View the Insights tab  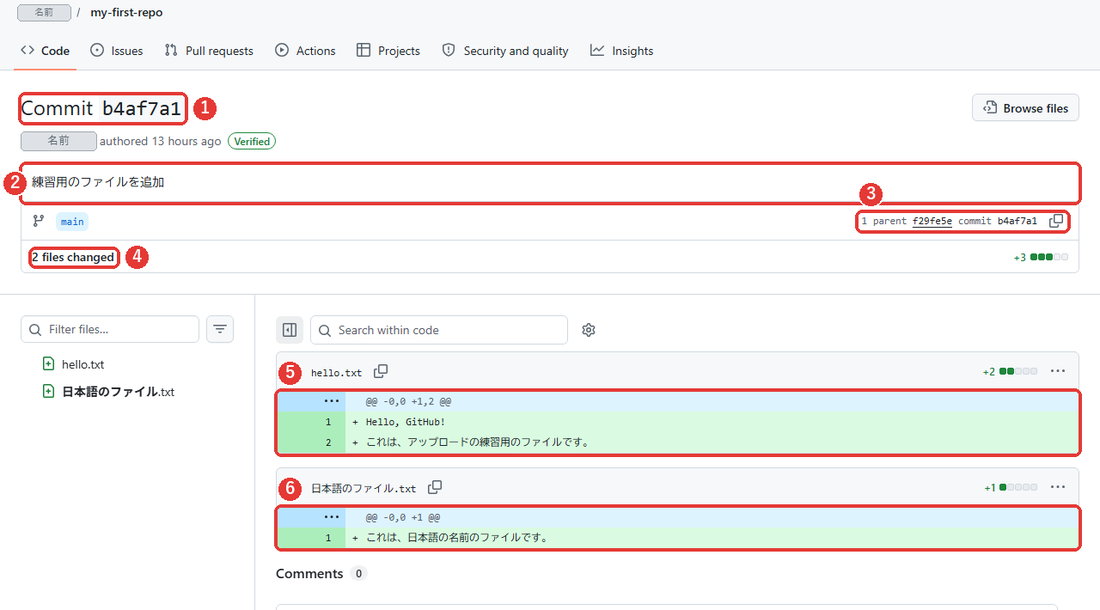(622, 50)
